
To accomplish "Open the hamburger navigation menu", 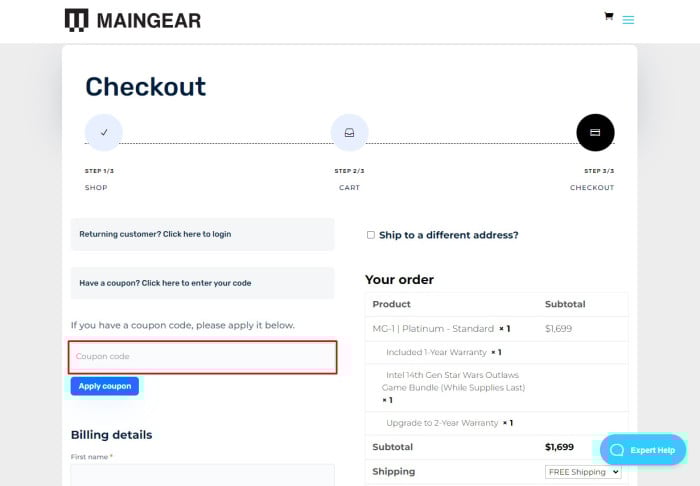I will (628, 19).
